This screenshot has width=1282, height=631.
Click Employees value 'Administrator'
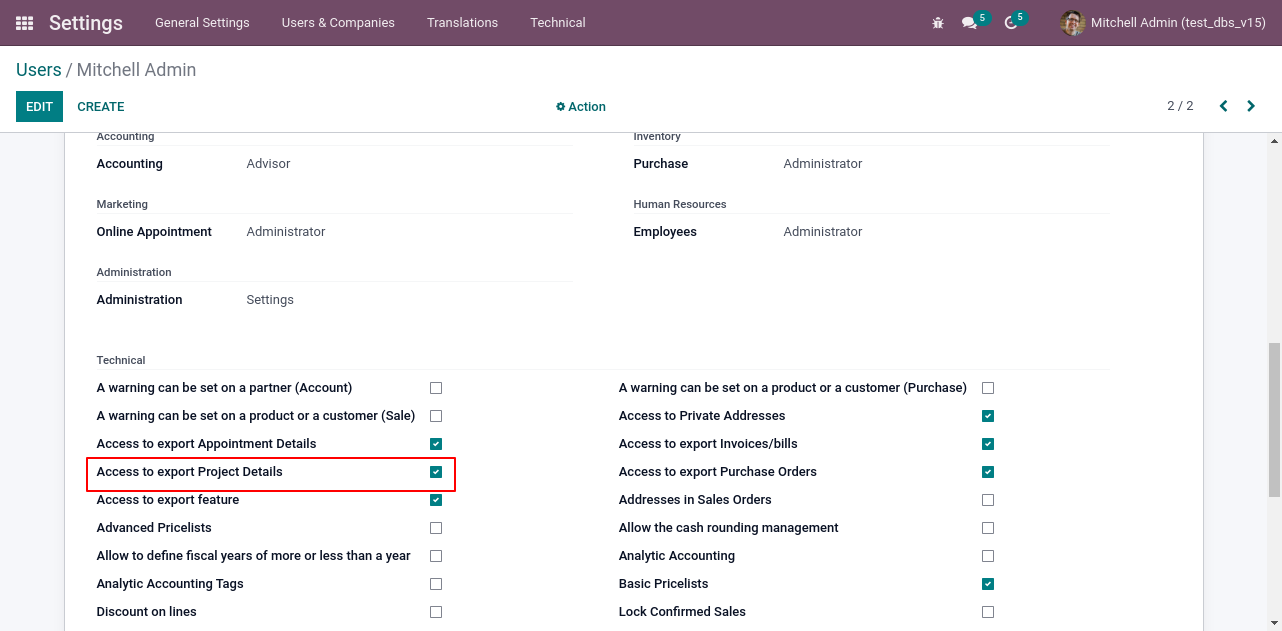[823, 232]
